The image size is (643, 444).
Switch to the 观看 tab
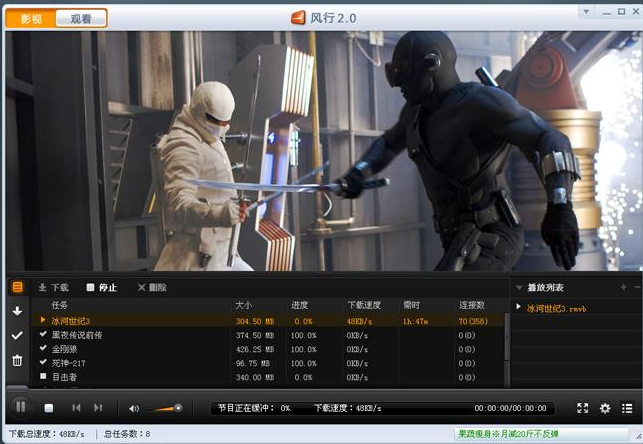tap(81, 18)
